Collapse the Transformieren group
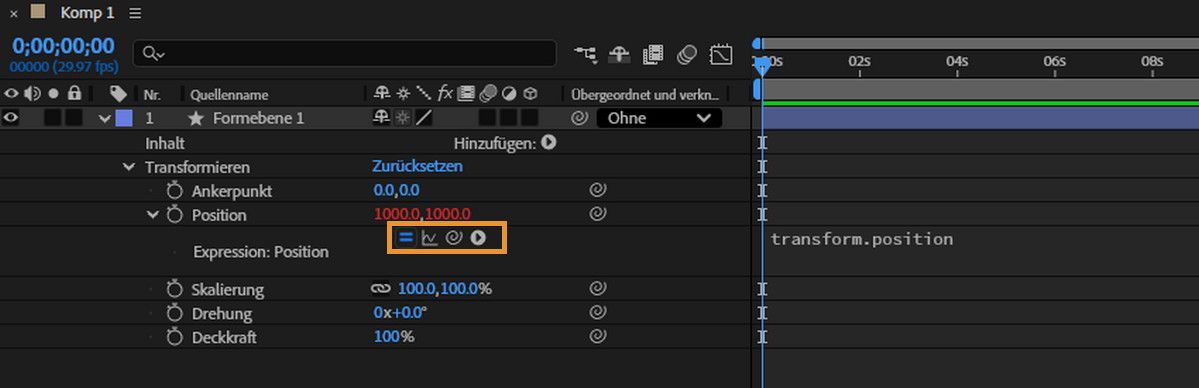This screenshot has height=388, width=1199. [x=128, y=166]
